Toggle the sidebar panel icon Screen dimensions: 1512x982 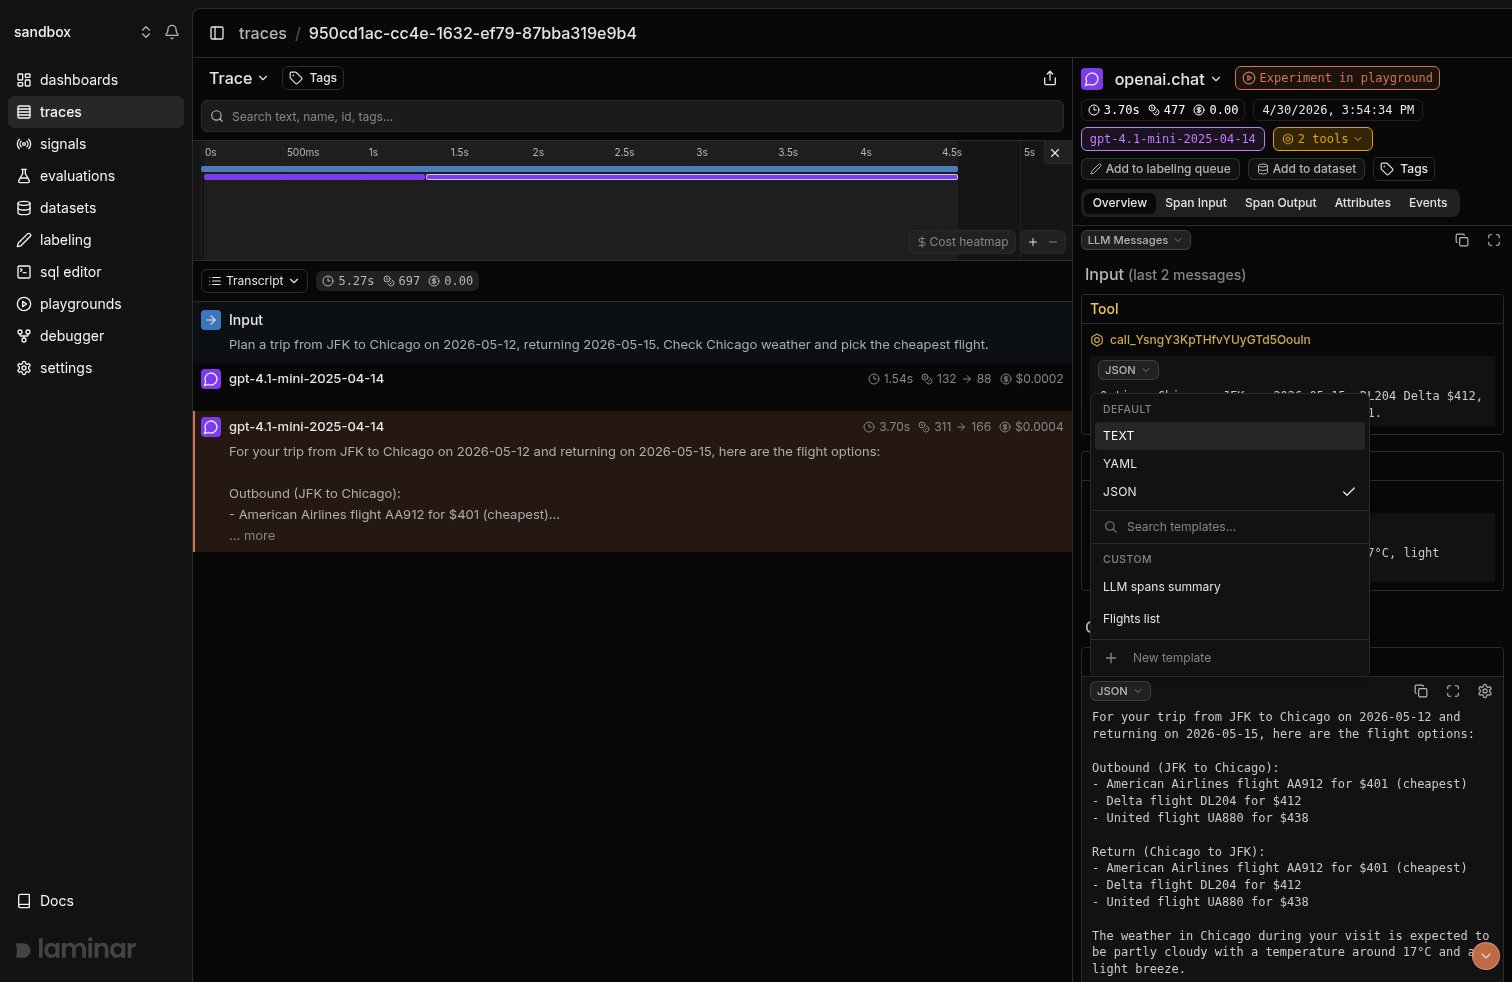tap(217, 33)
